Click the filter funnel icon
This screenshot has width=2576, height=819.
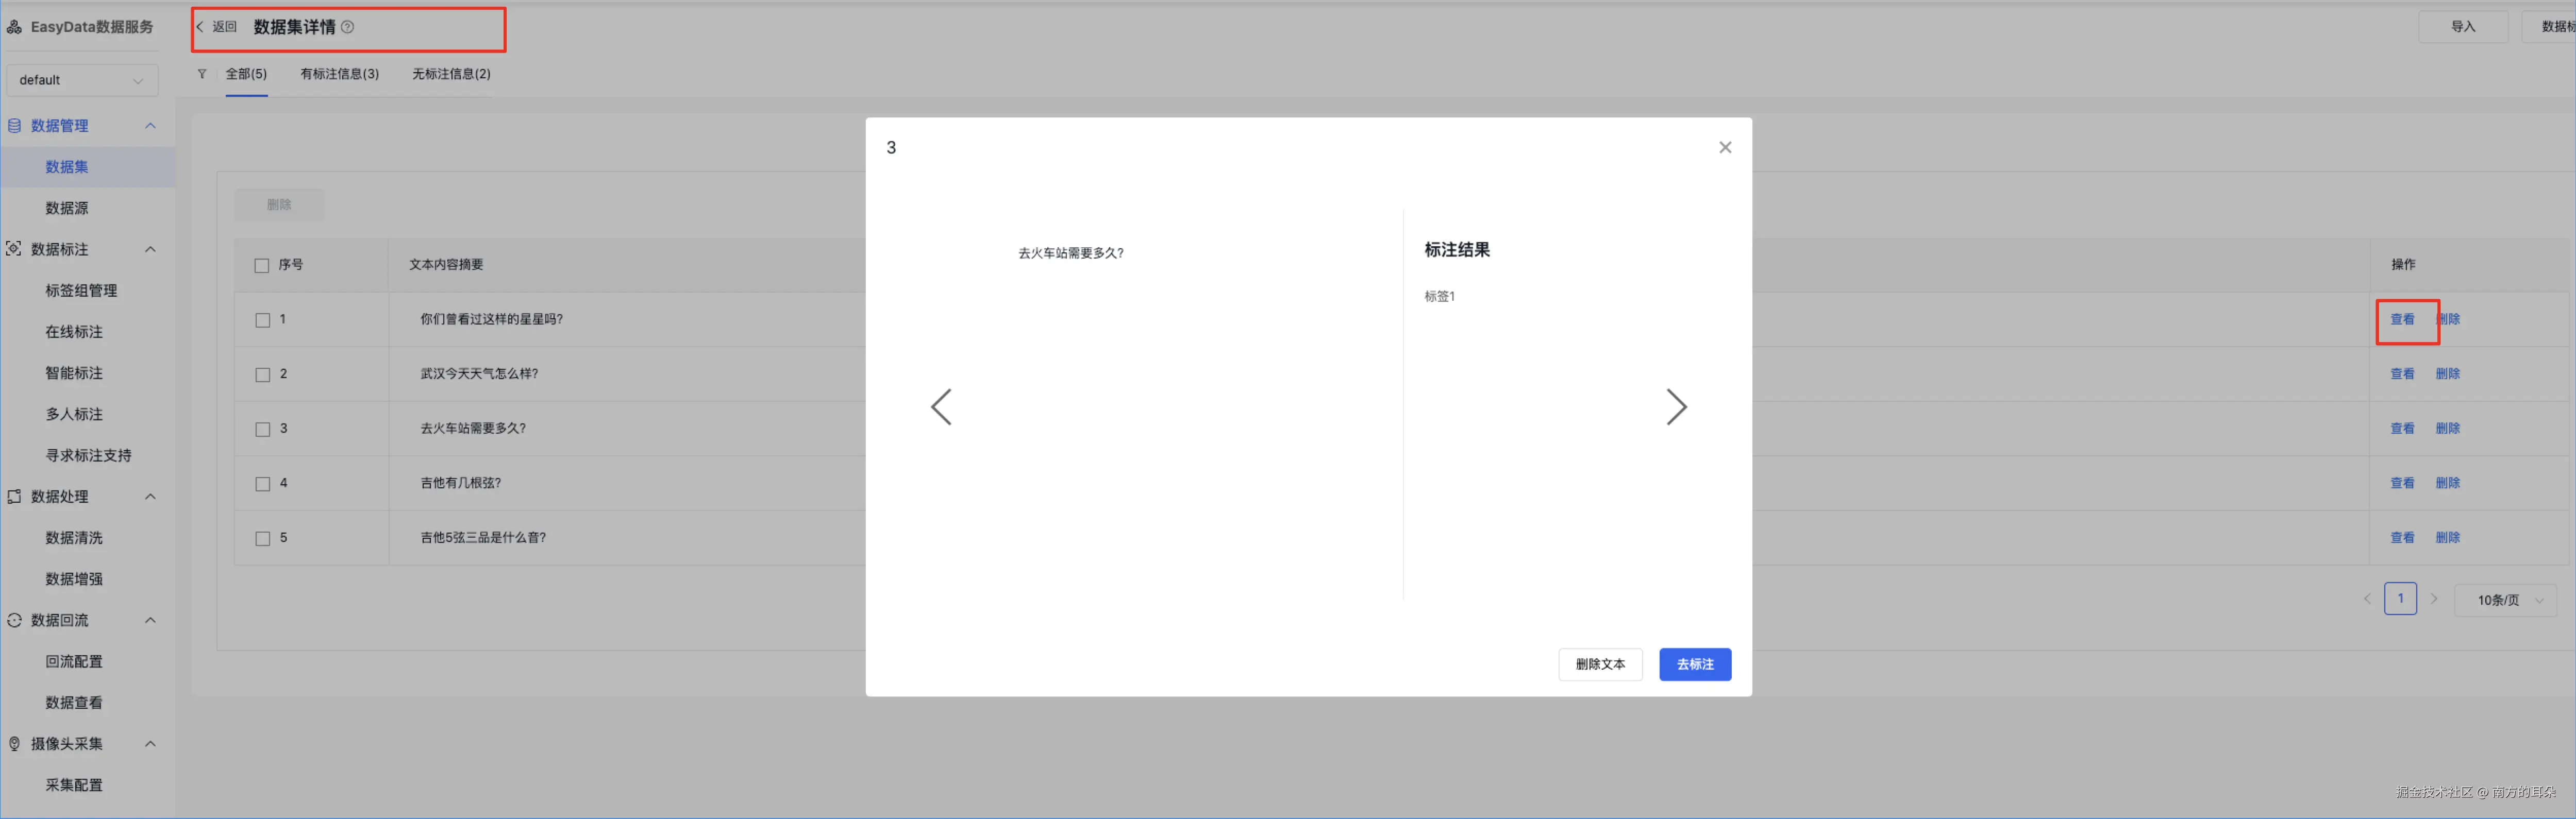(202, 74)
